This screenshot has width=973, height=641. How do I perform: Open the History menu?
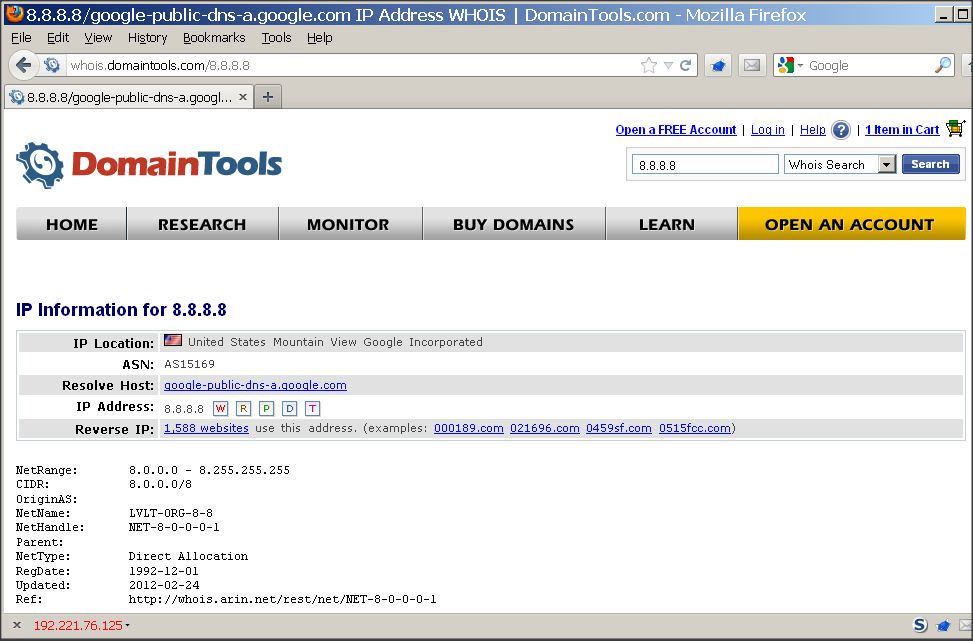[x=148, y=38]
